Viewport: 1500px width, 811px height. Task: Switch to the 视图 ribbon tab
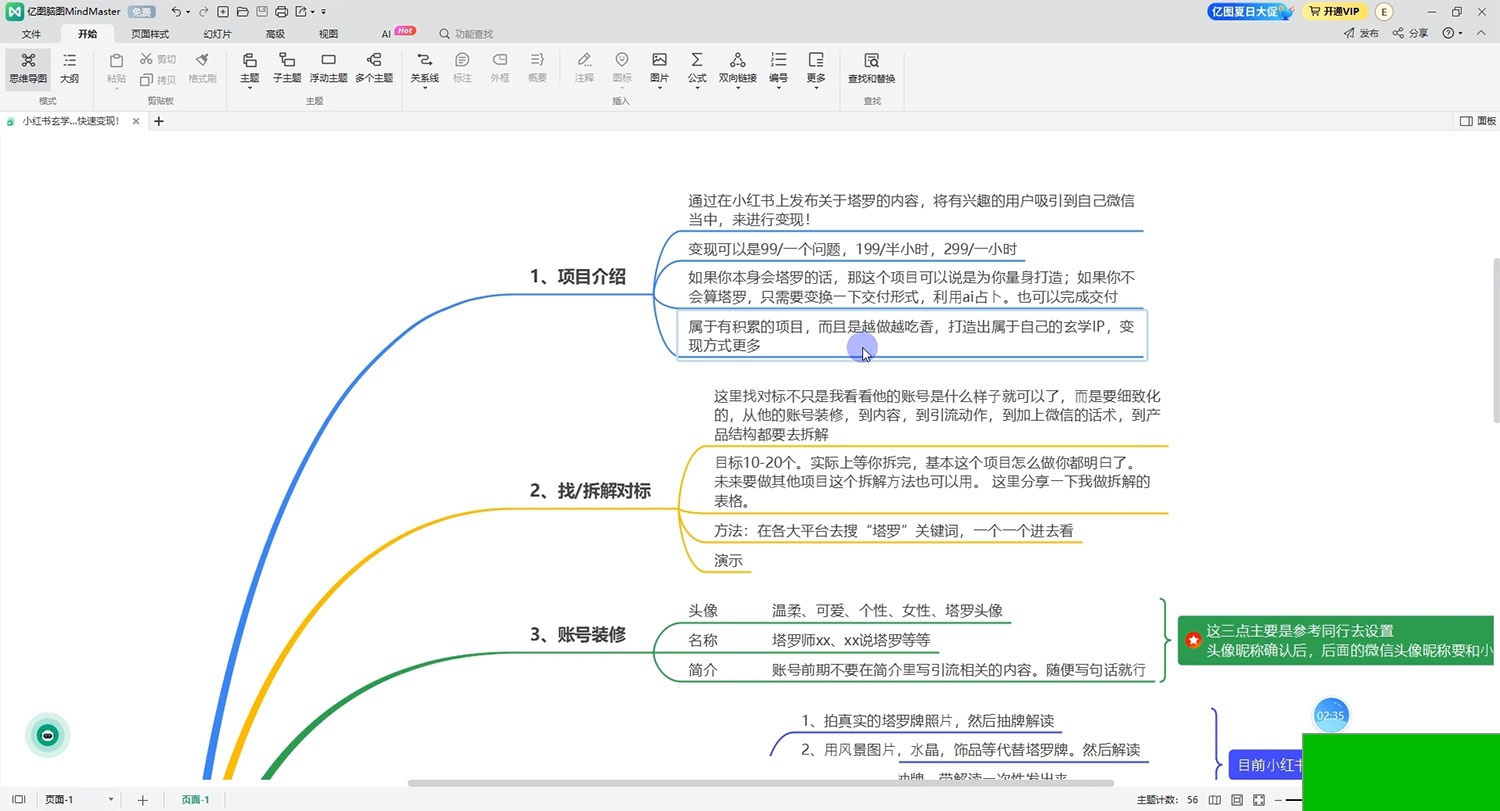328,34
